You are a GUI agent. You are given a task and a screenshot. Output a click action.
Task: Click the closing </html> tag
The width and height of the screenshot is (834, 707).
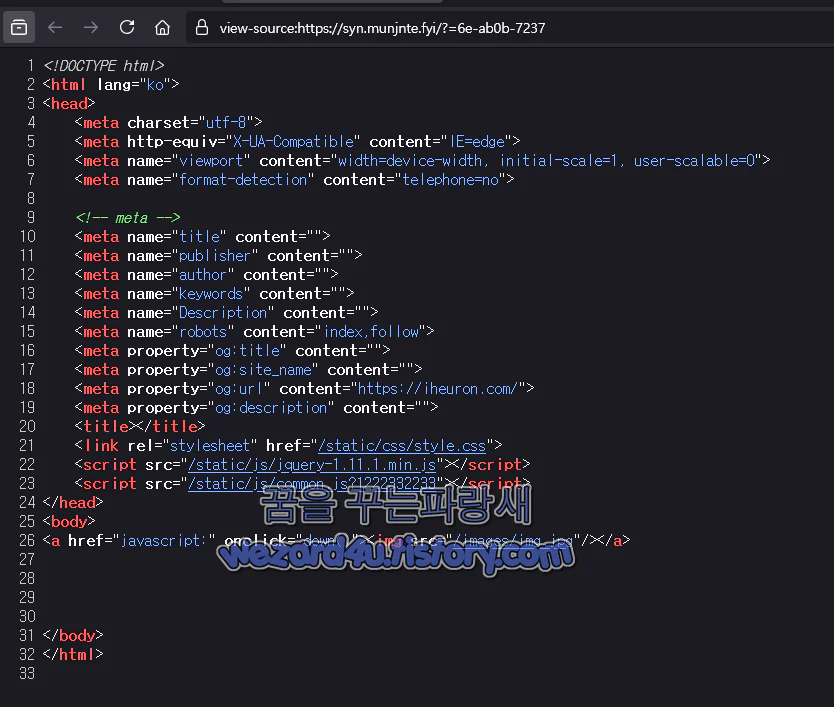(73, 654)
